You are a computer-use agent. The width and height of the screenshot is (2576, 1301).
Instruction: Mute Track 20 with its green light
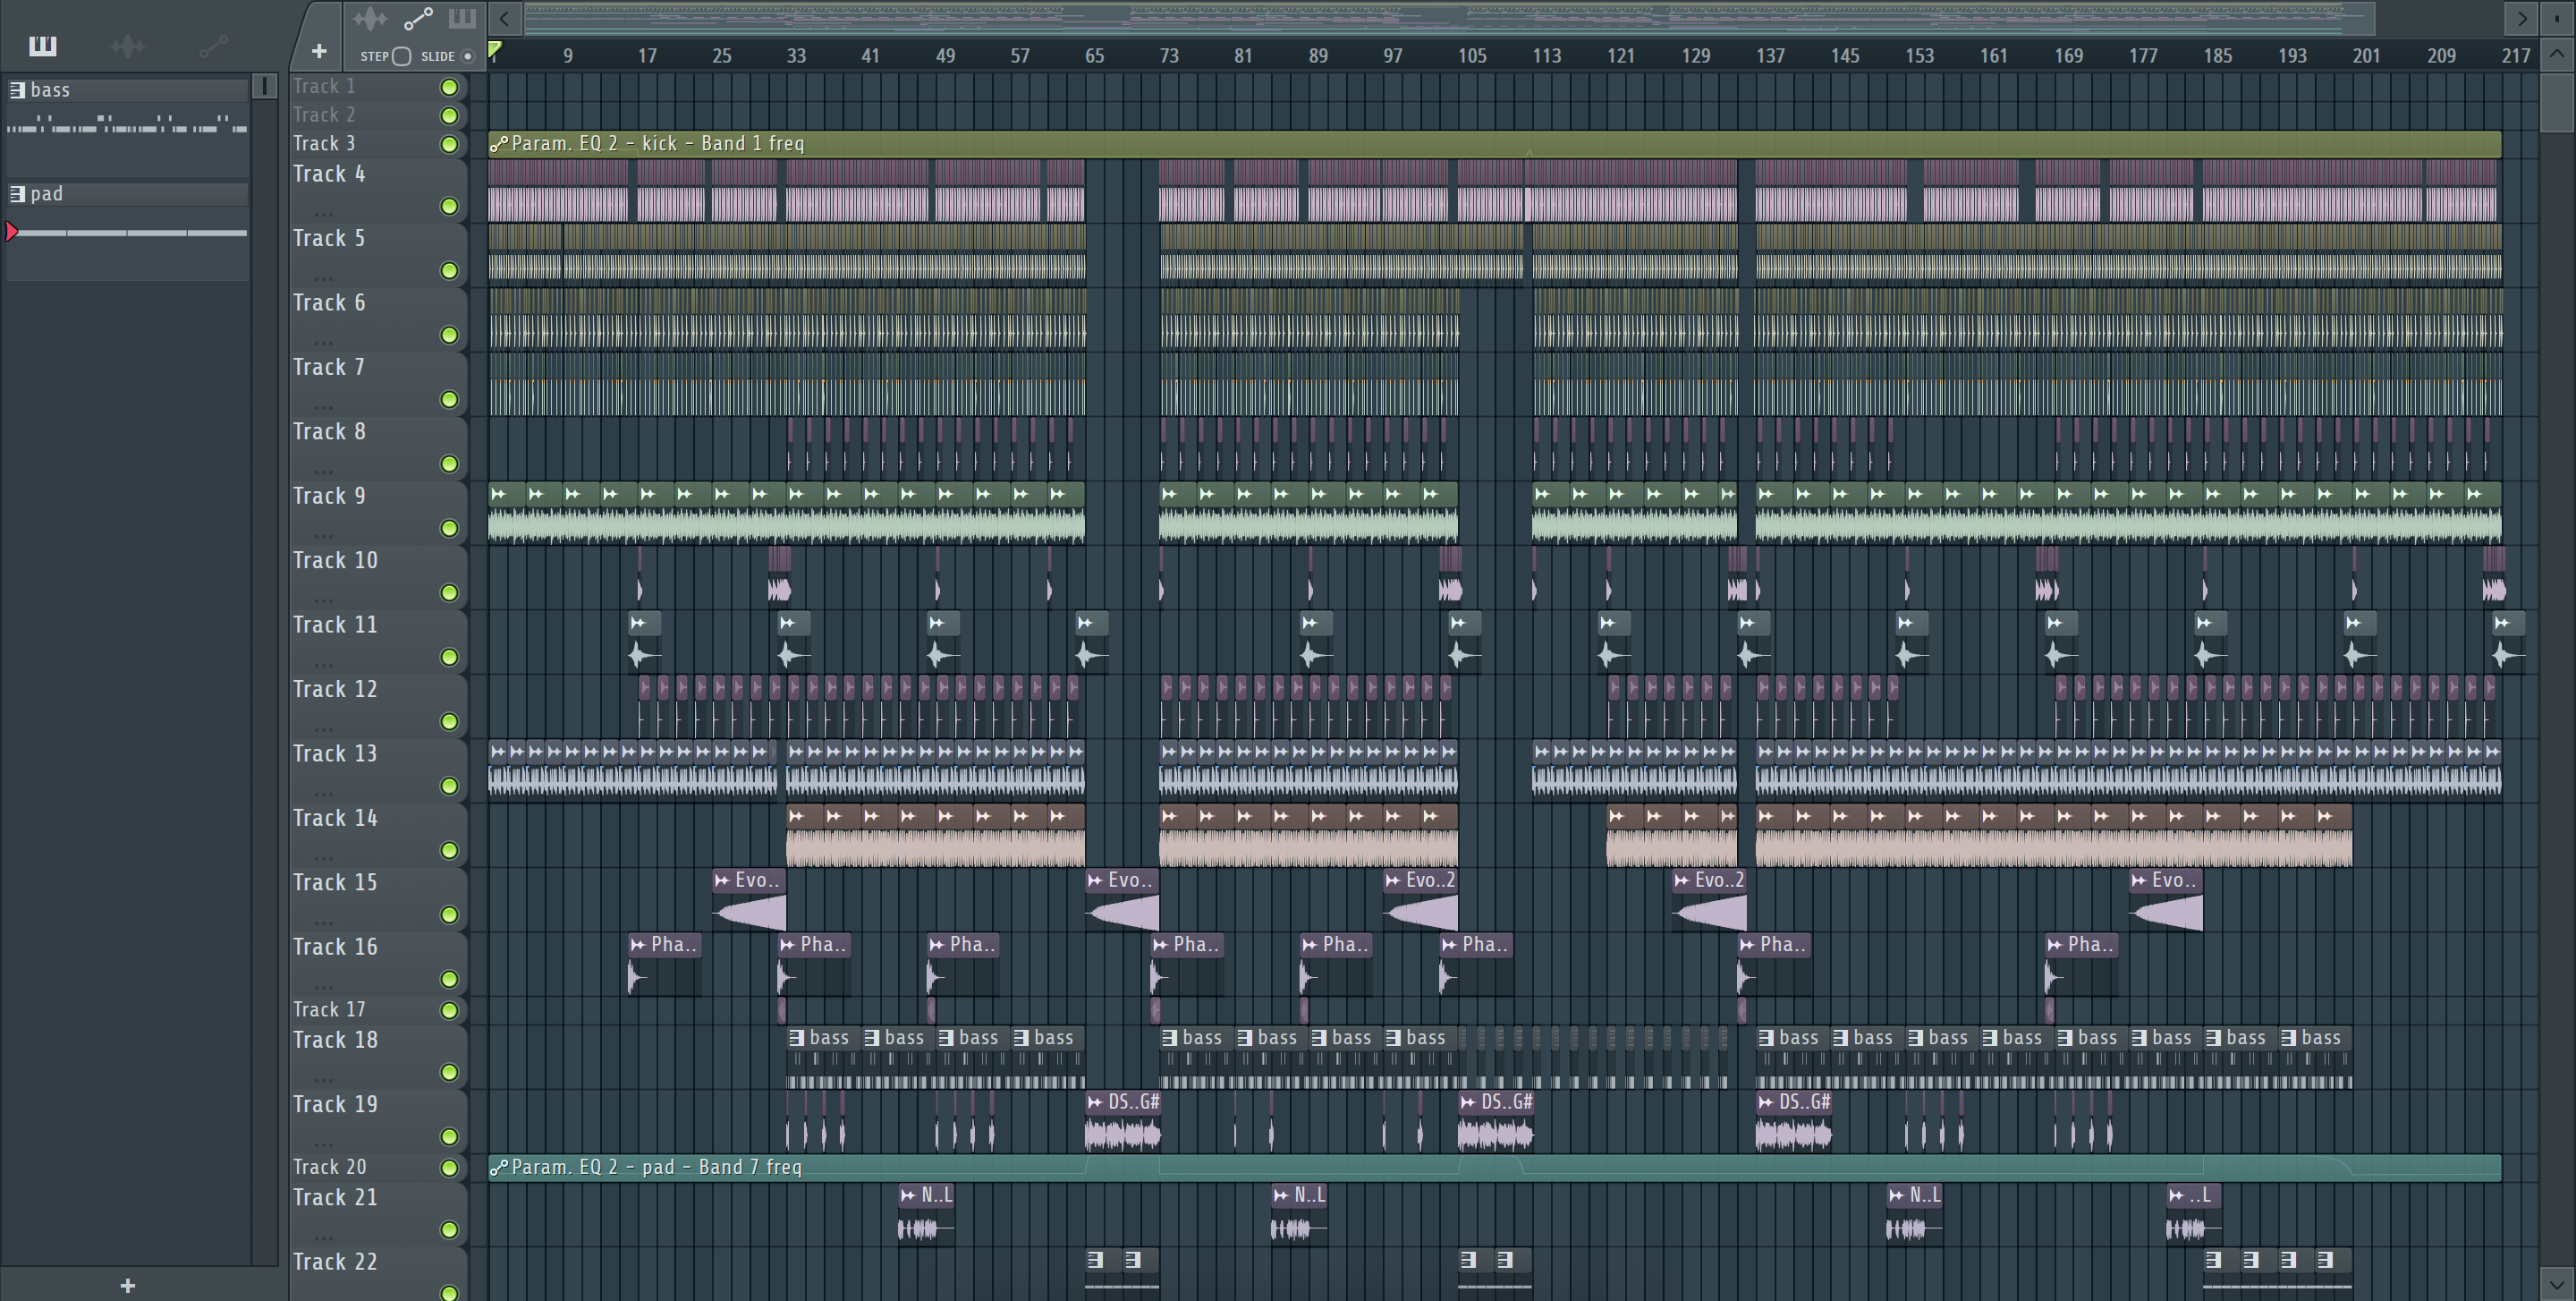pyautogui.click(x=450, y=1168)
